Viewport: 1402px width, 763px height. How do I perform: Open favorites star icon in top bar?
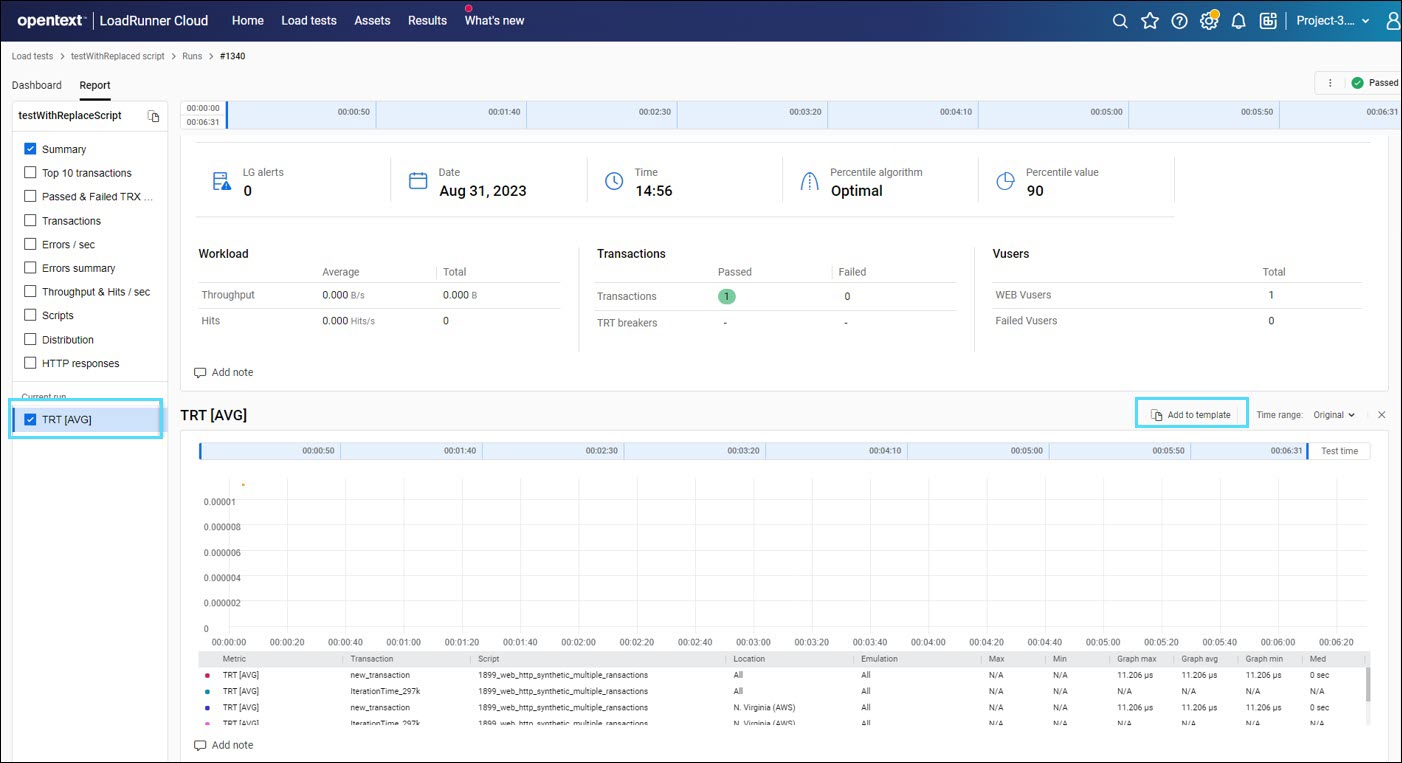pyautogui.click(x=1150, y=21)
